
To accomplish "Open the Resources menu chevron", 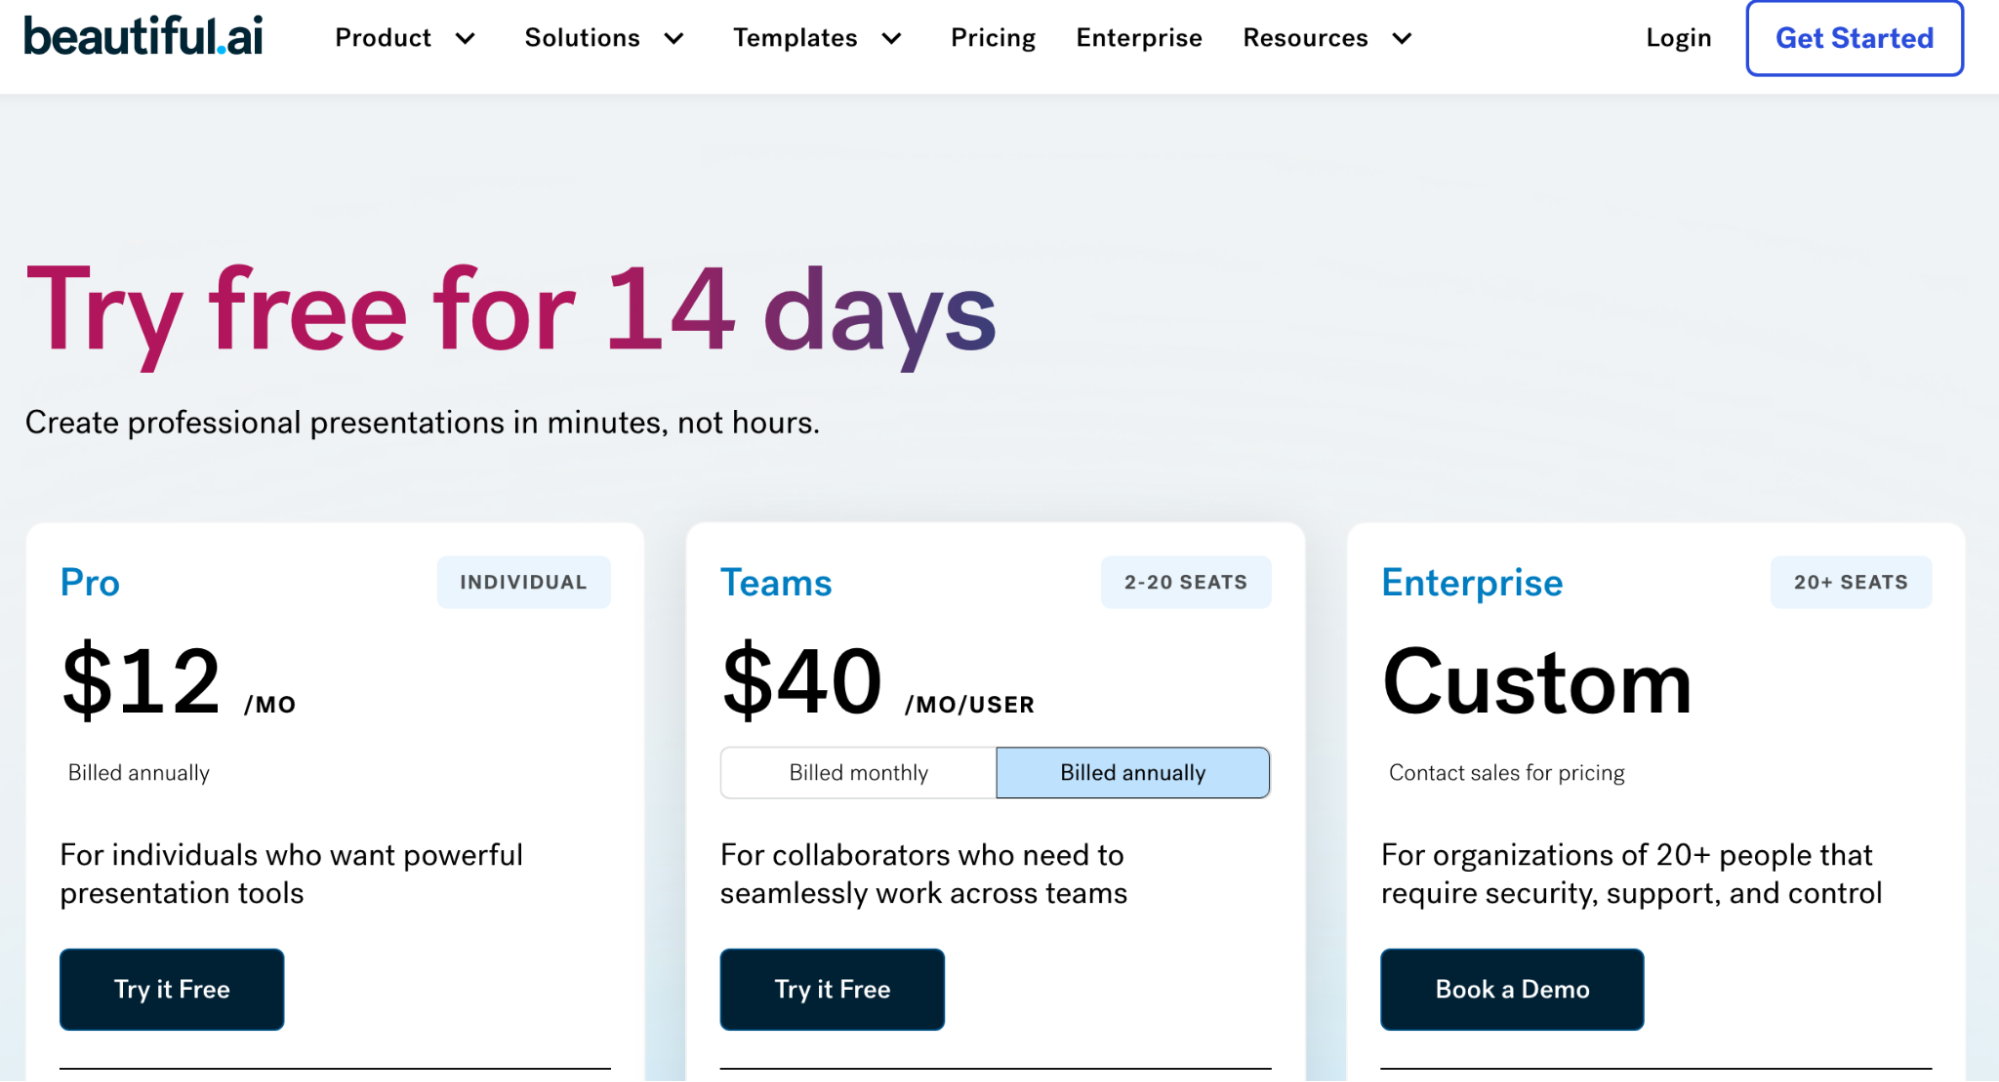I will click(1402, 39).
